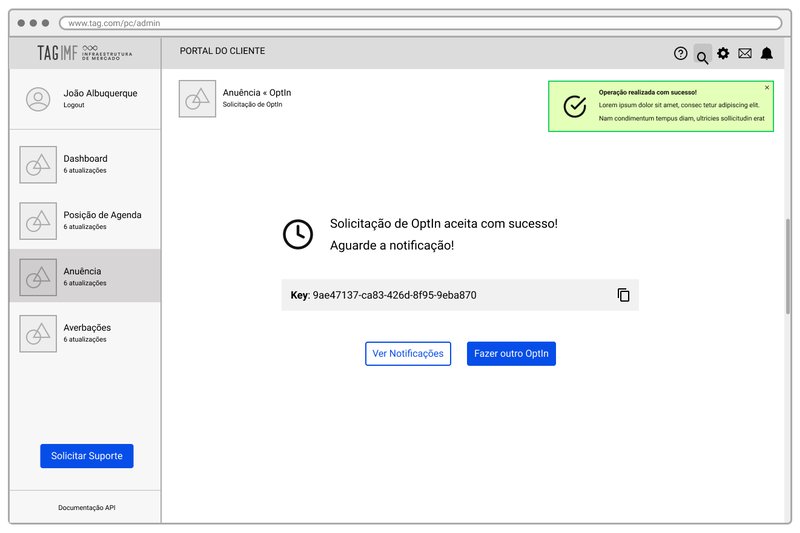The height and width of the screenshot is (533, 800).
Task: Open the mail envelope icon
Action: [x=745, y=53]
